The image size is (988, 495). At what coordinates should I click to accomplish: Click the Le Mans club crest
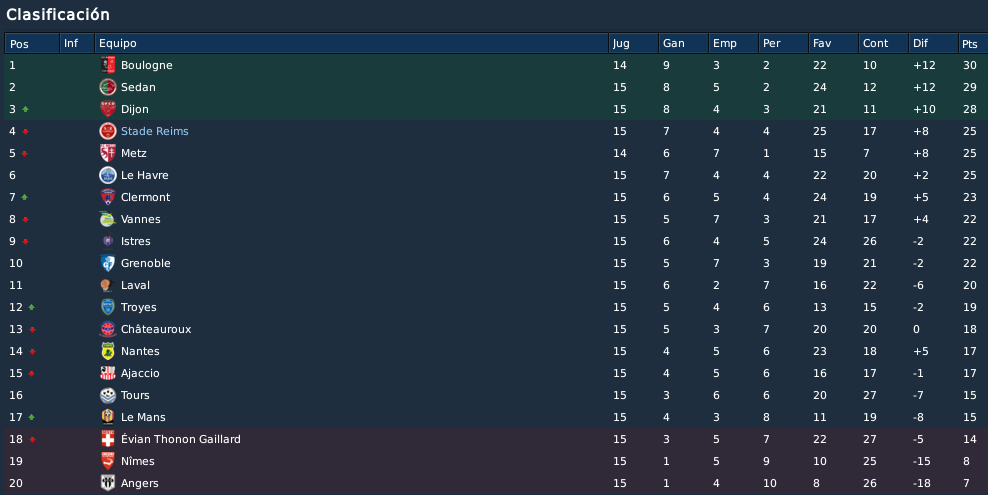(108, 417)
